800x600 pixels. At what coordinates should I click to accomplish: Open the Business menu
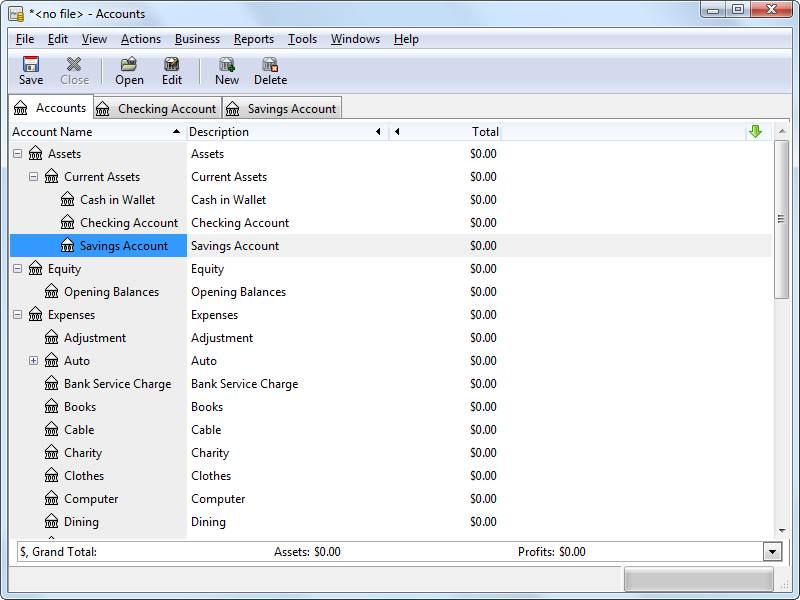[x=197, y=39]
